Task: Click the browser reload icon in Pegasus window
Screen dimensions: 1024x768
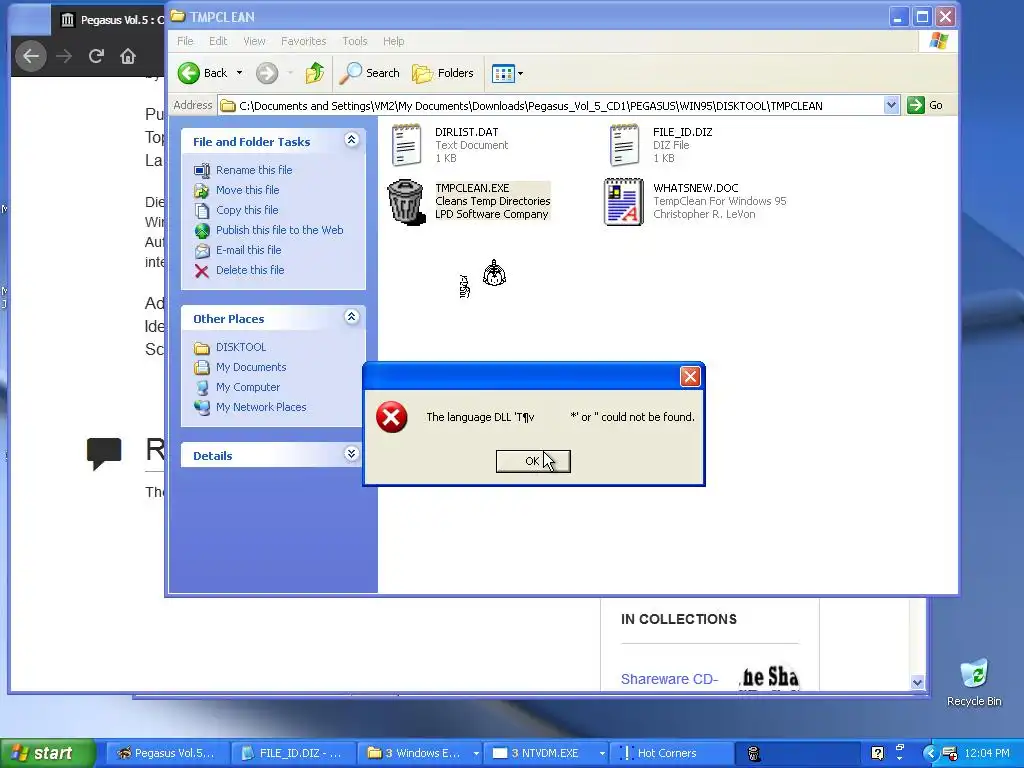Action: (96, 56)
